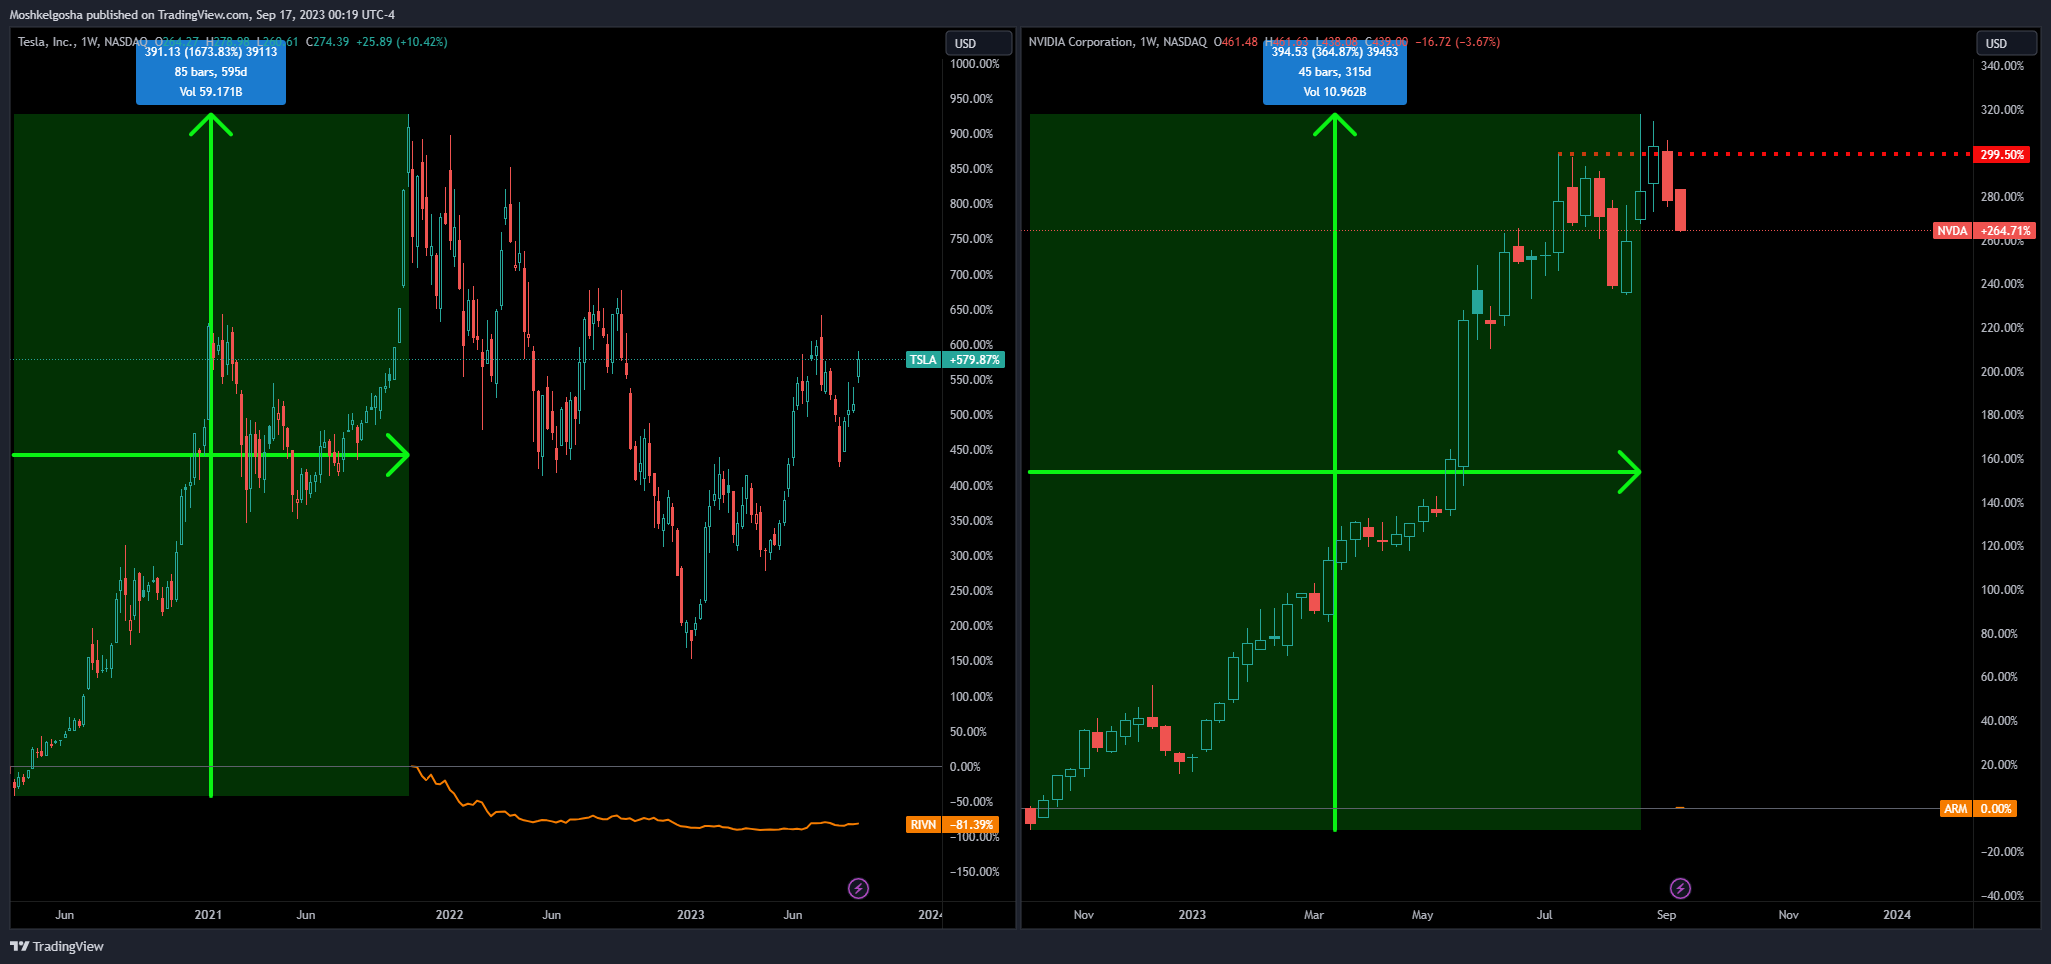The width and height of the screenshot is (2051, 964).
Task: Click the -40.00% axis label
Action: click(2001, 896)
